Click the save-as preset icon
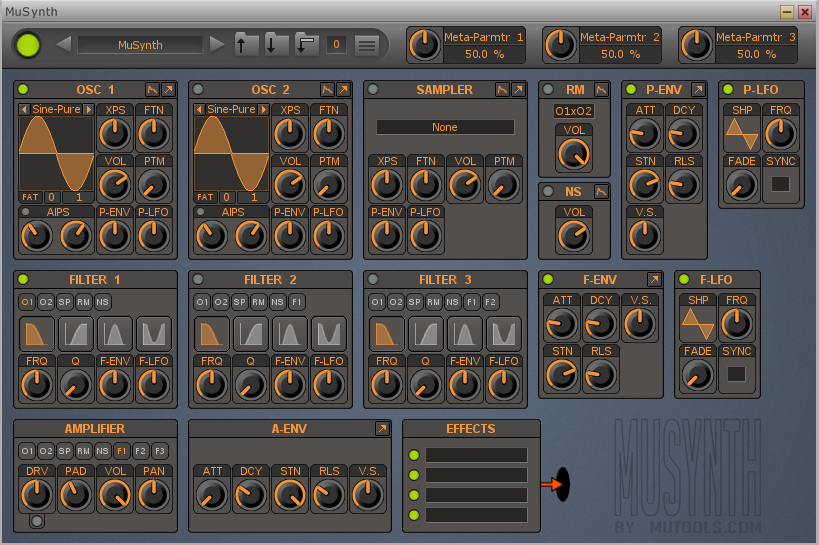 (306, 44)
